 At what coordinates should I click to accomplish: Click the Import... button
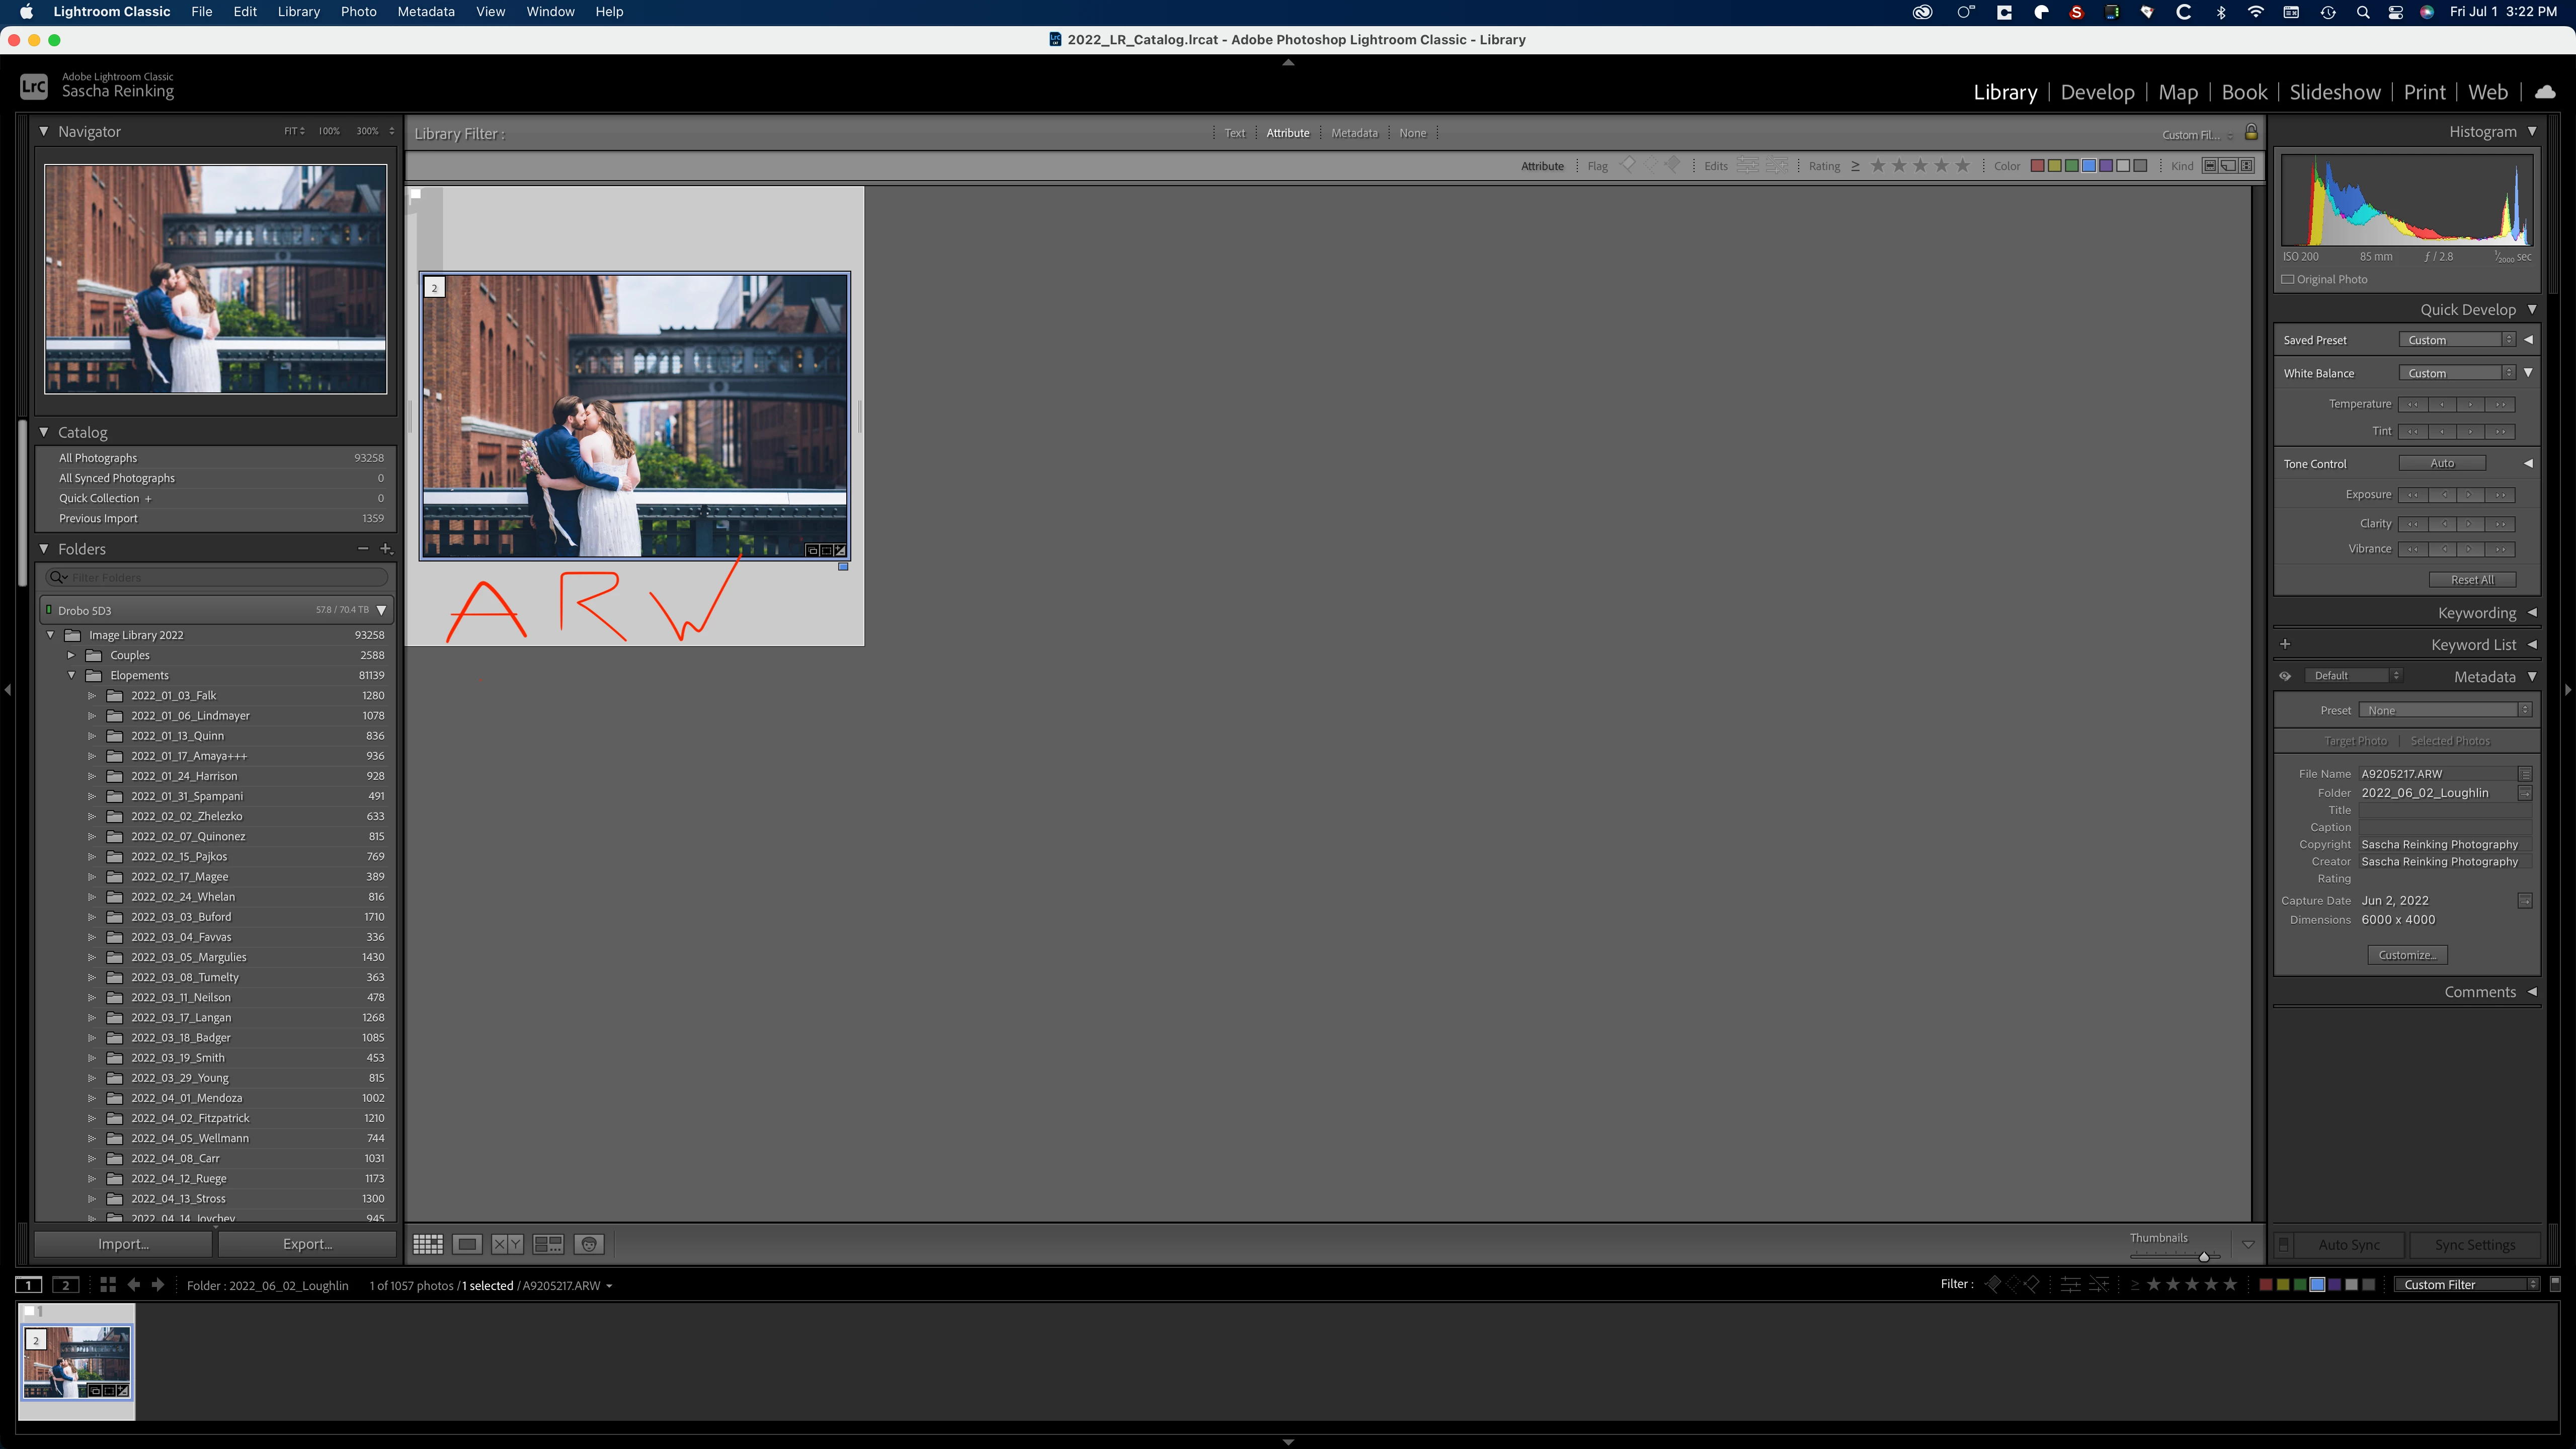click(x=123, y=1244)
